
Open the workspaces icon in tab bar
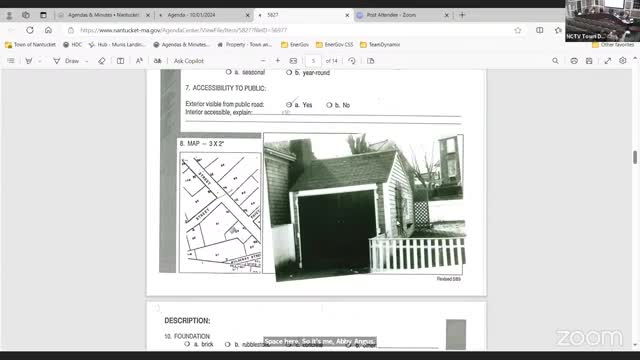[26, 15]
